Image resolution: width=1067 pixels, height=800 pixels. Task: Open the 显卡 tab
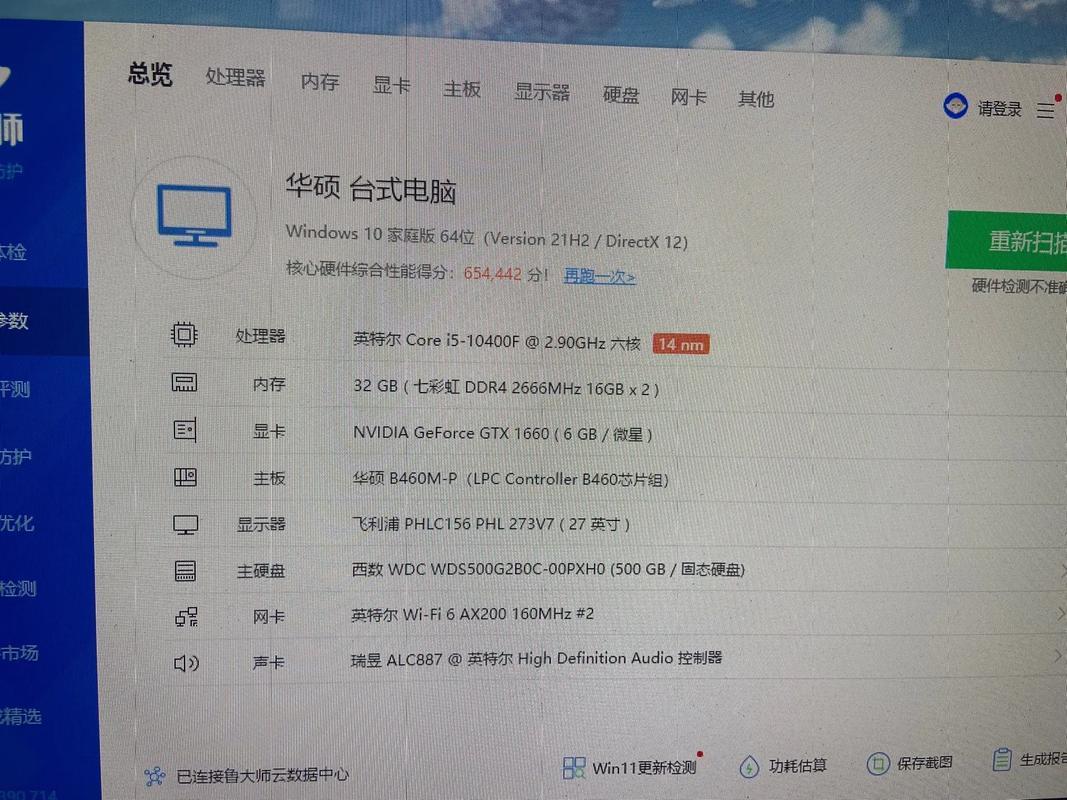tap(391, 86)
